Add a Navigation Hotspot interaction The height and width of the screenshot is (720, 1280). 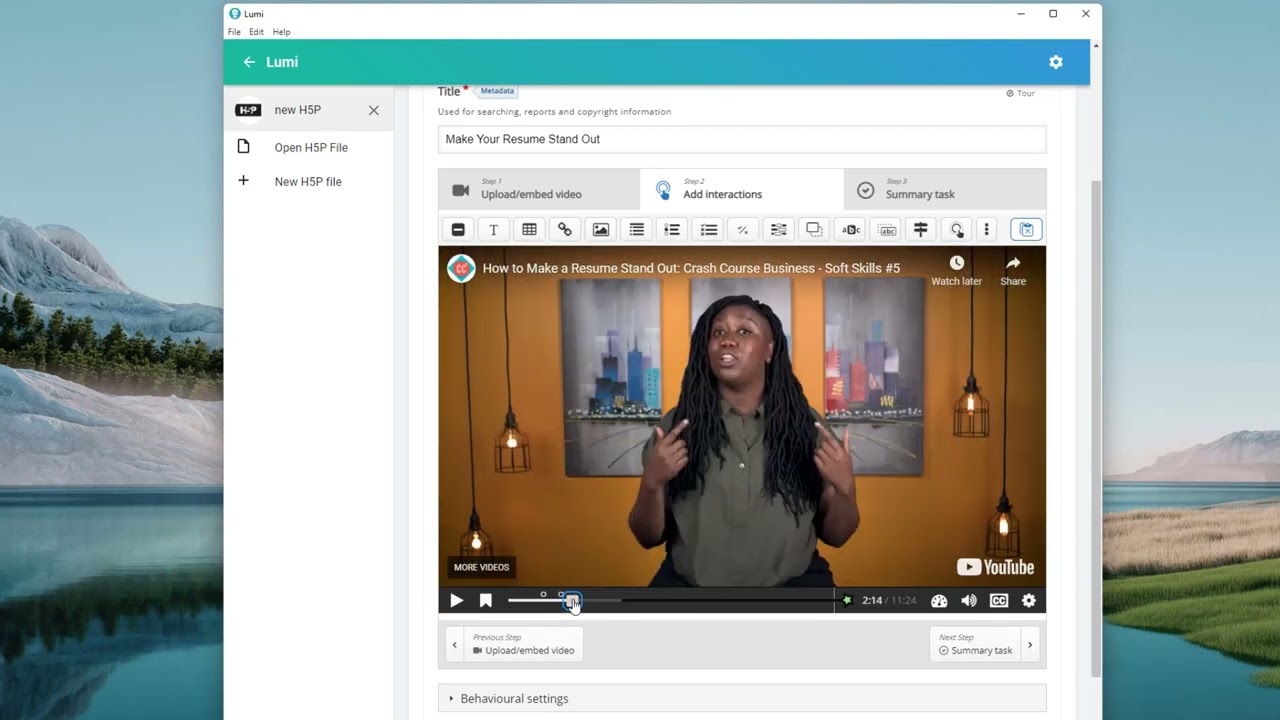click(957, 230)
